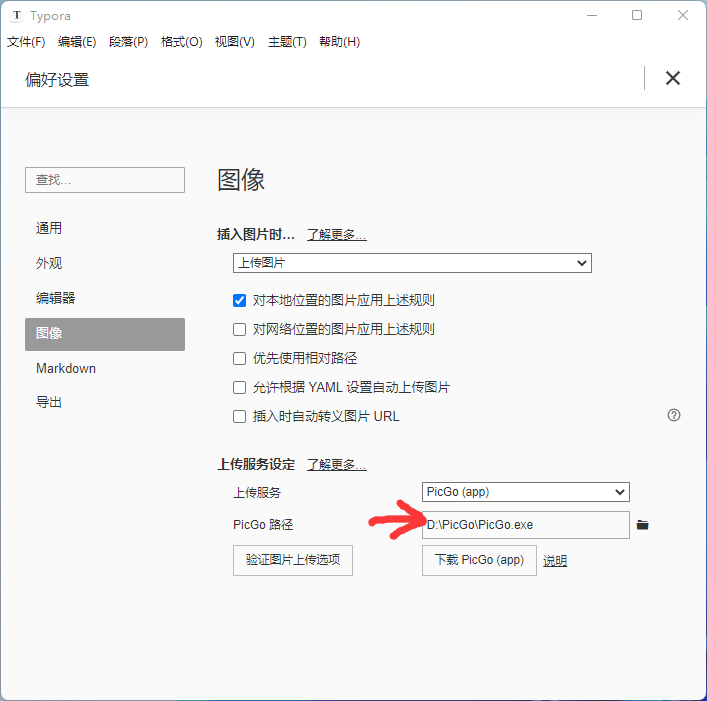707x701 pixels.
Task: Enable rule for network location images
Action: click(239, 330)
